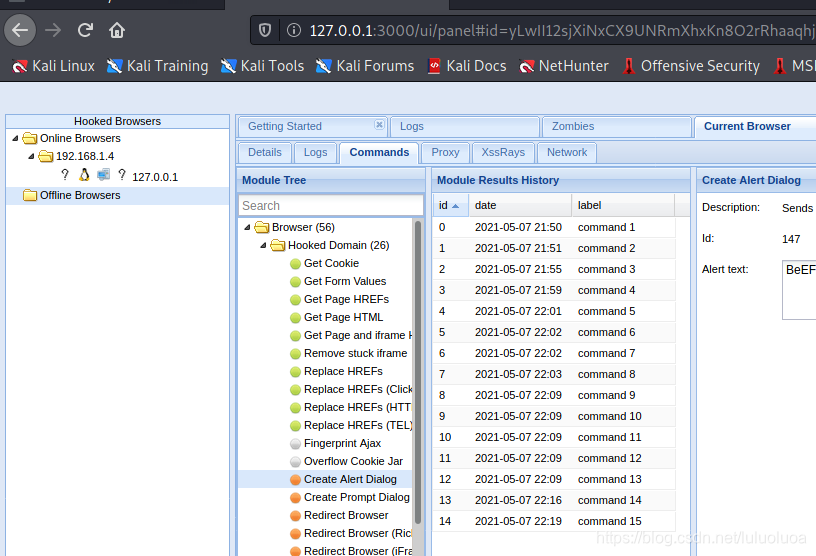Open the Kali Tools bookmark
This screenshot has height=556, width=816.
tap(263, 66)
